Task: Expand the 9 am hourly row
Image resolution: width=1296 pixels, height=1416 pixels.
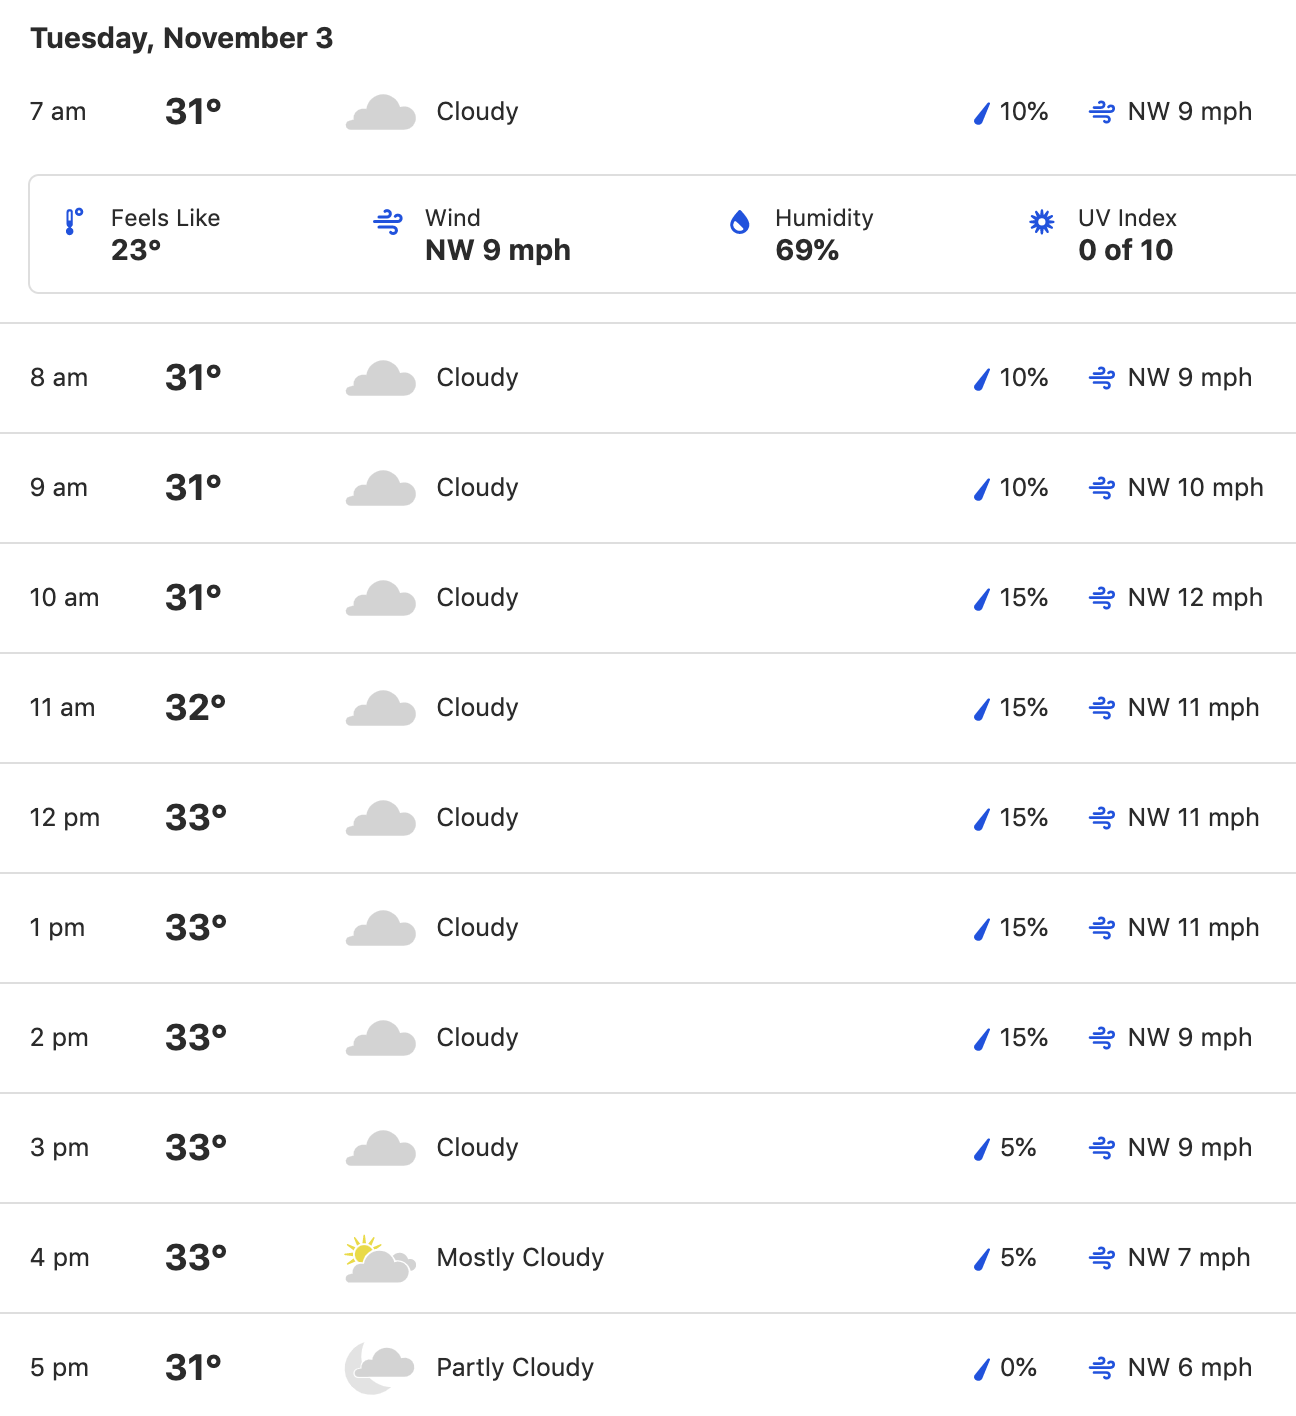Action: click(x=648, y=488)
